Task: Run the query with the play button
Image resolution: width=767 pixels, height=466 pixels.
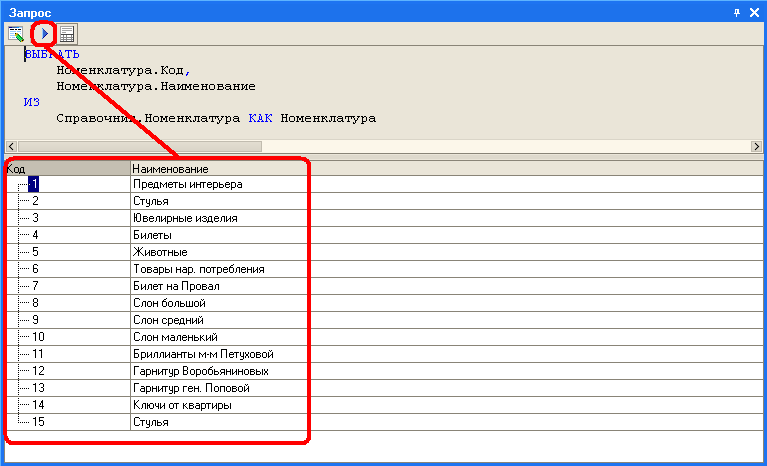Action: tap(45, 34)
